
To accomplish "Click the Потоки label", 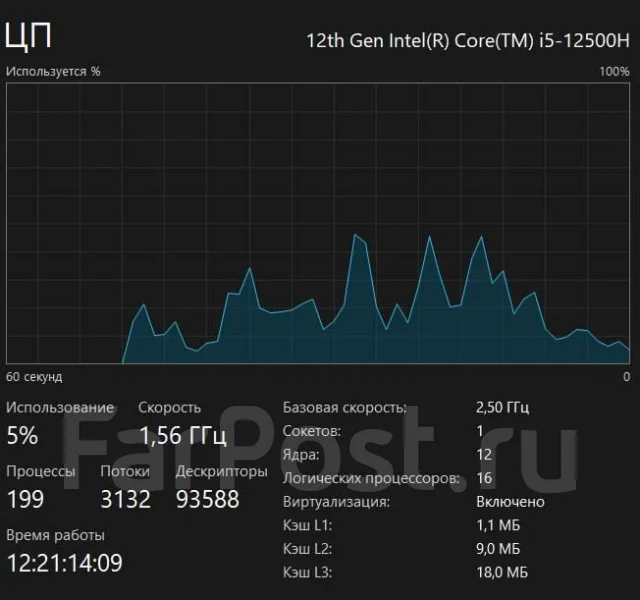I will (125, 471).
